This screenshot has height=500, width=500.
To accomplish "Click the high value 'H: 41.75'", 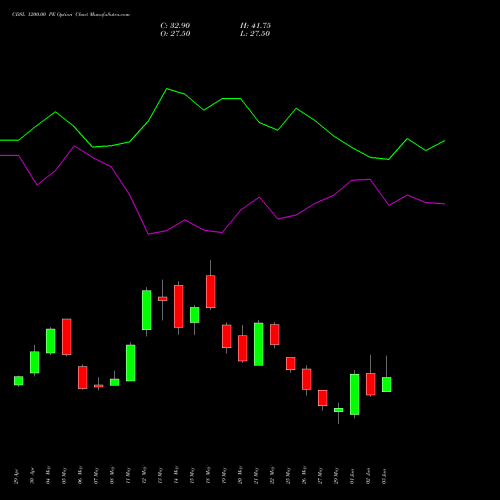I will [x=255, y=26].
